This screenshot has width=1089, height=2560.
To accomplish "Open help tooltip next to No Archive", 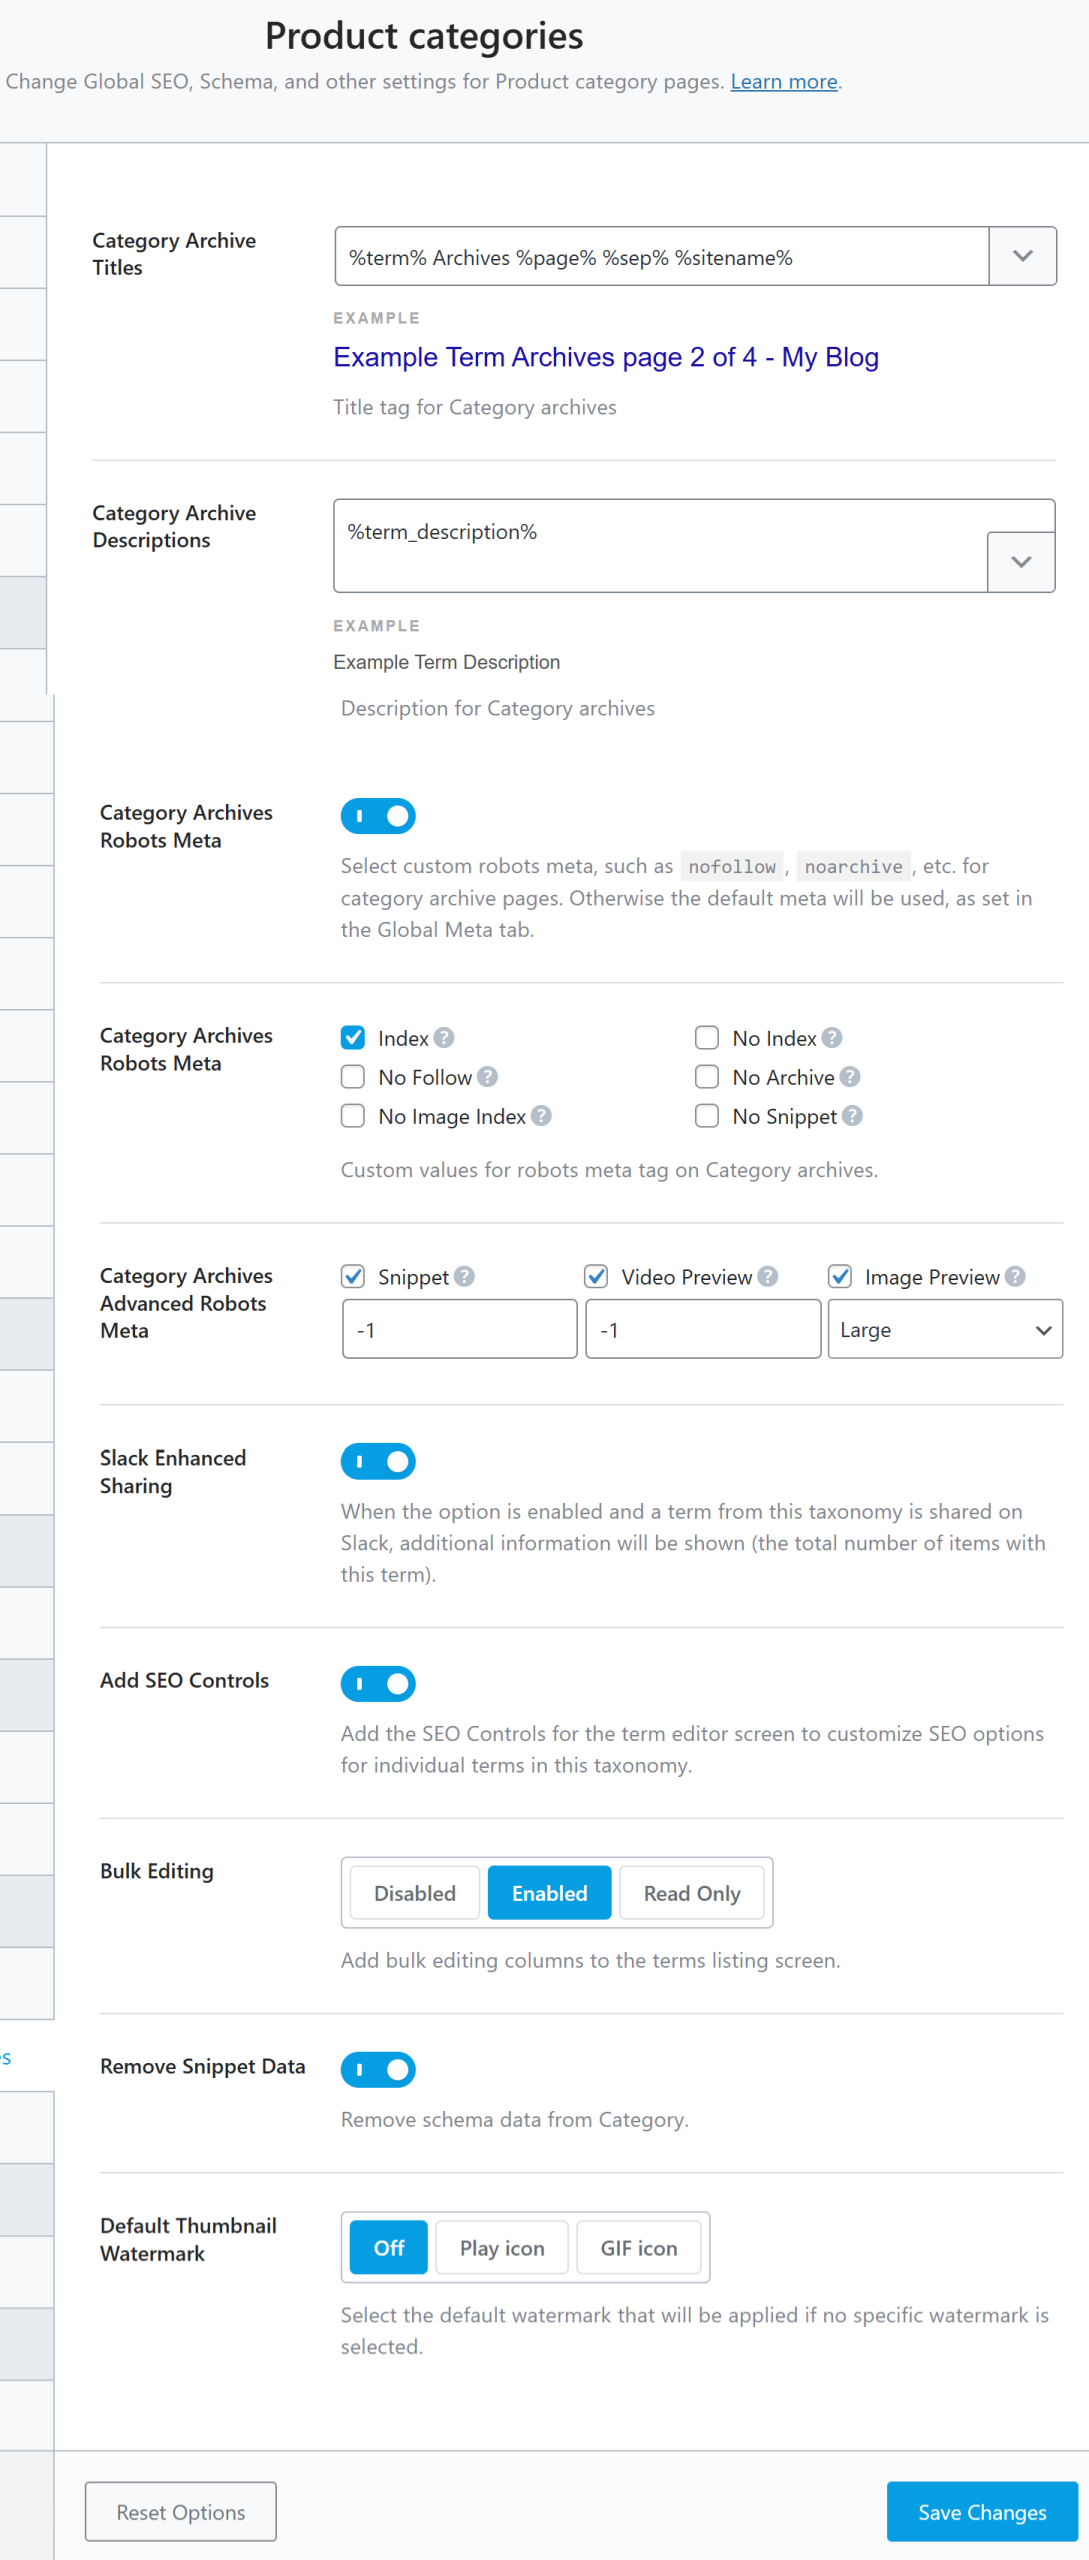I will [850, 1077].
